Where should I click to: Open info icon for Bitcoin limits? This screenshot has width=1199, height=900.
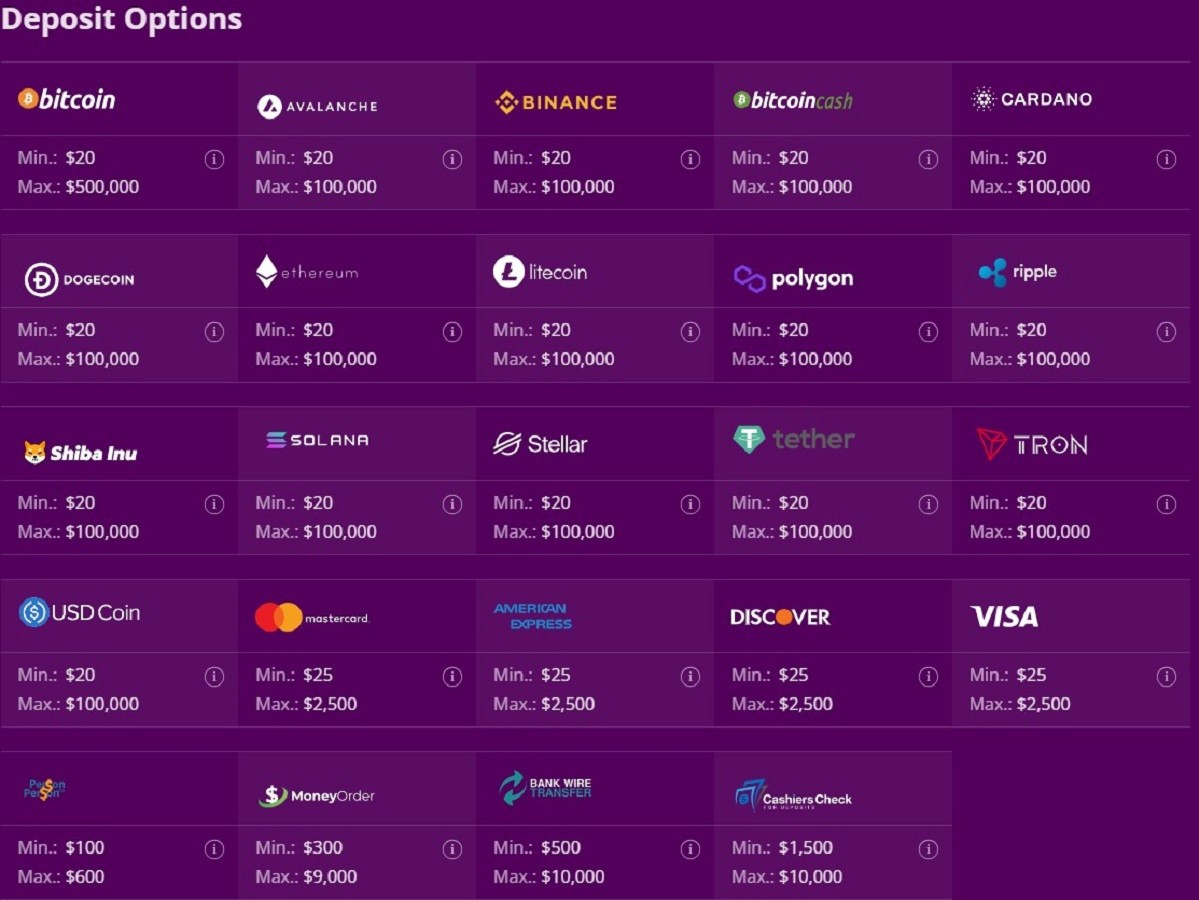pos(214,159)
